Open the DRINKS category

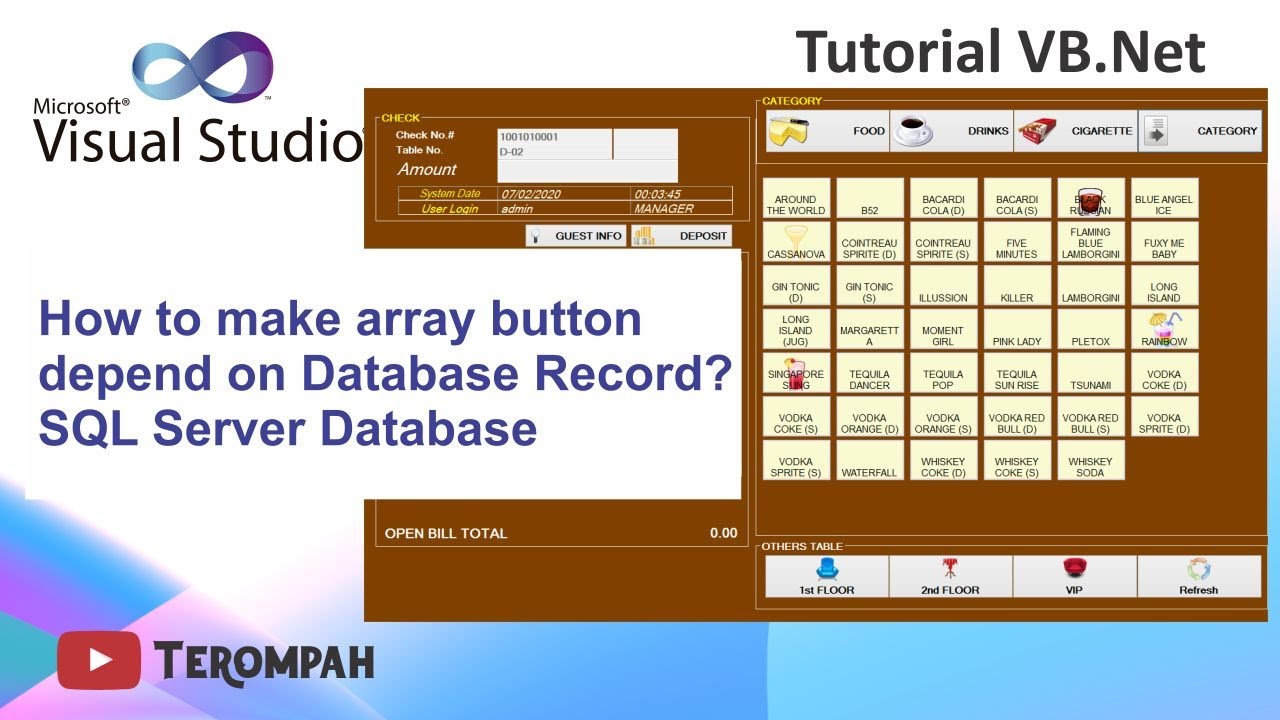[x=952, y=131]
